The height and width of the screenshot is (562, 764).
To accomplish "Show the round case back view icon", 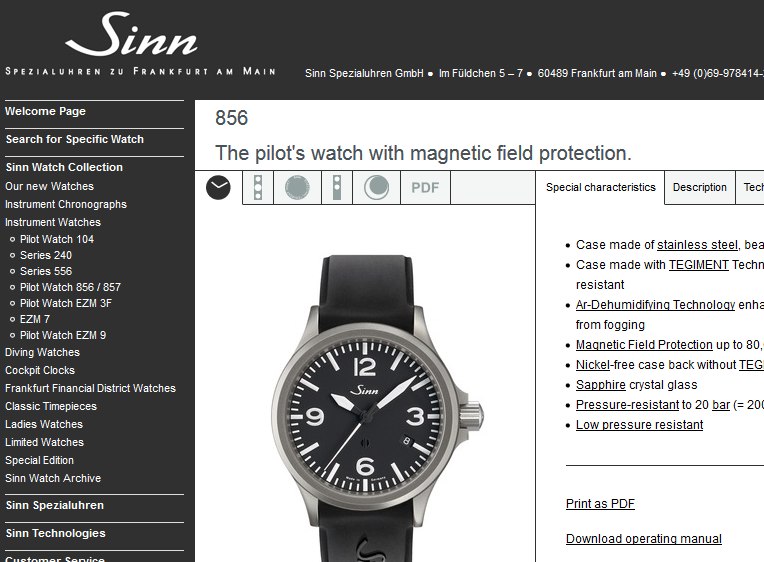I will 297,188.
